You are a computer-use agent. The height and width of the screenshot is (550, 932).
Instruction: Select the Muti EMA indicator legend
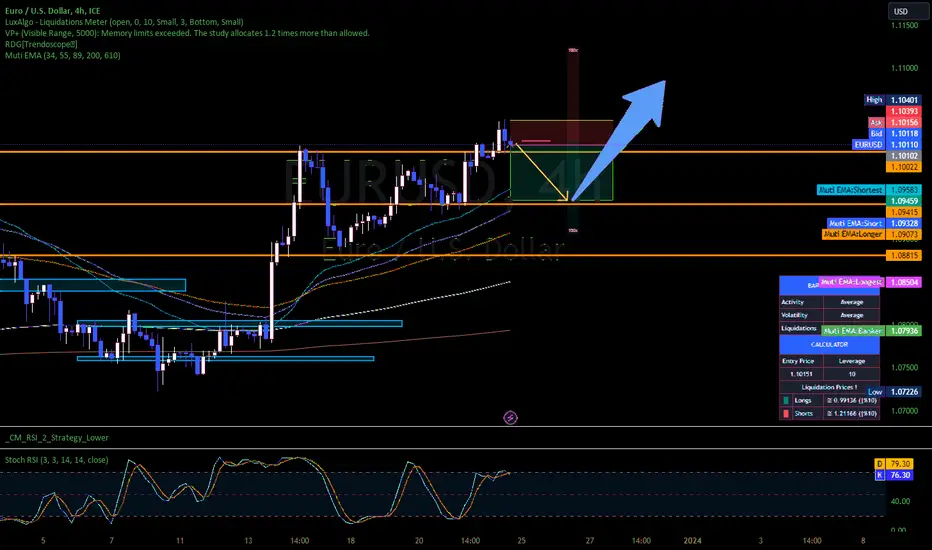62,55
